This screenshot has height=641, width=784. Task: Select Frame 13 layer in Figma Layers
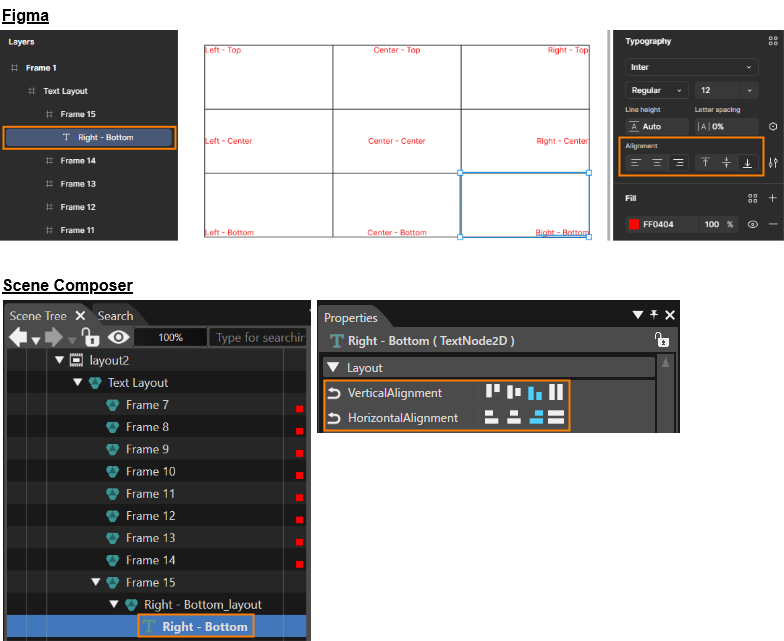click(78, 184)
